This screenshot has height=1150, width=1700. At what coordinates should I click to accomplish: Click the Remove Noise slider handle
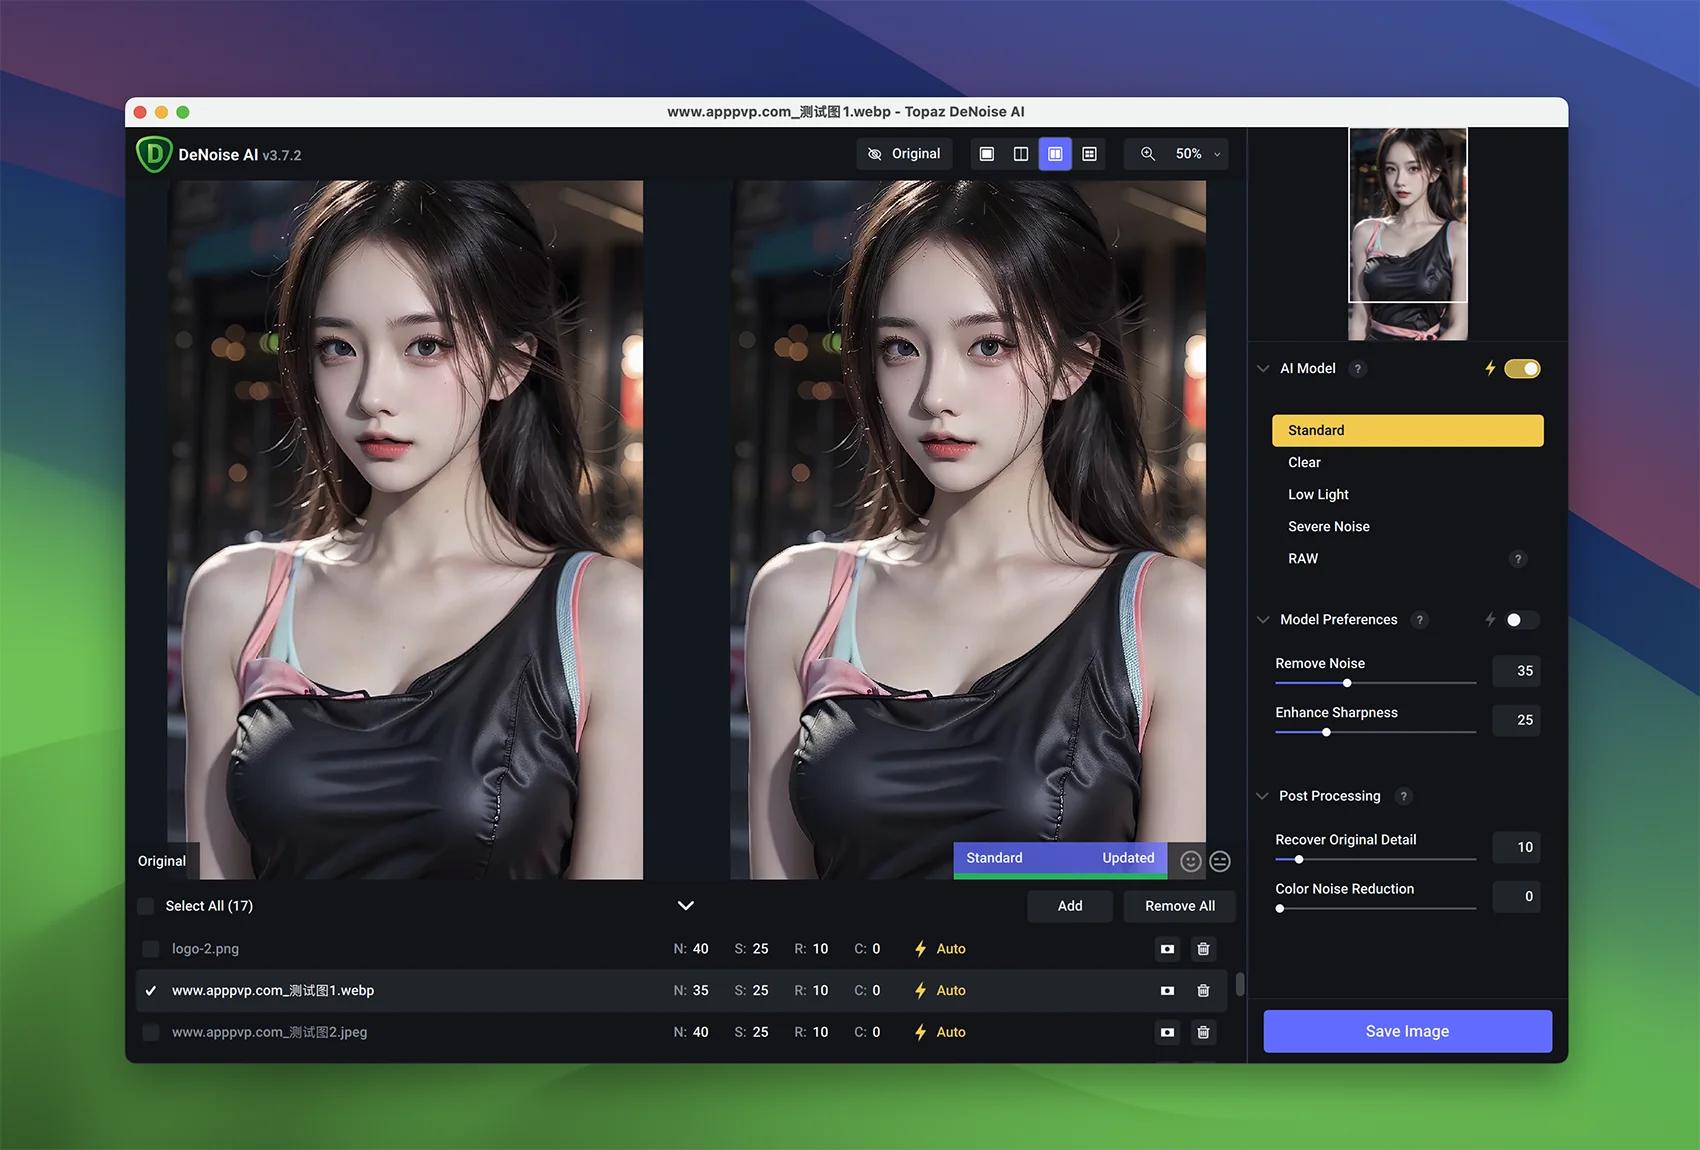[x=1347, y=683]
